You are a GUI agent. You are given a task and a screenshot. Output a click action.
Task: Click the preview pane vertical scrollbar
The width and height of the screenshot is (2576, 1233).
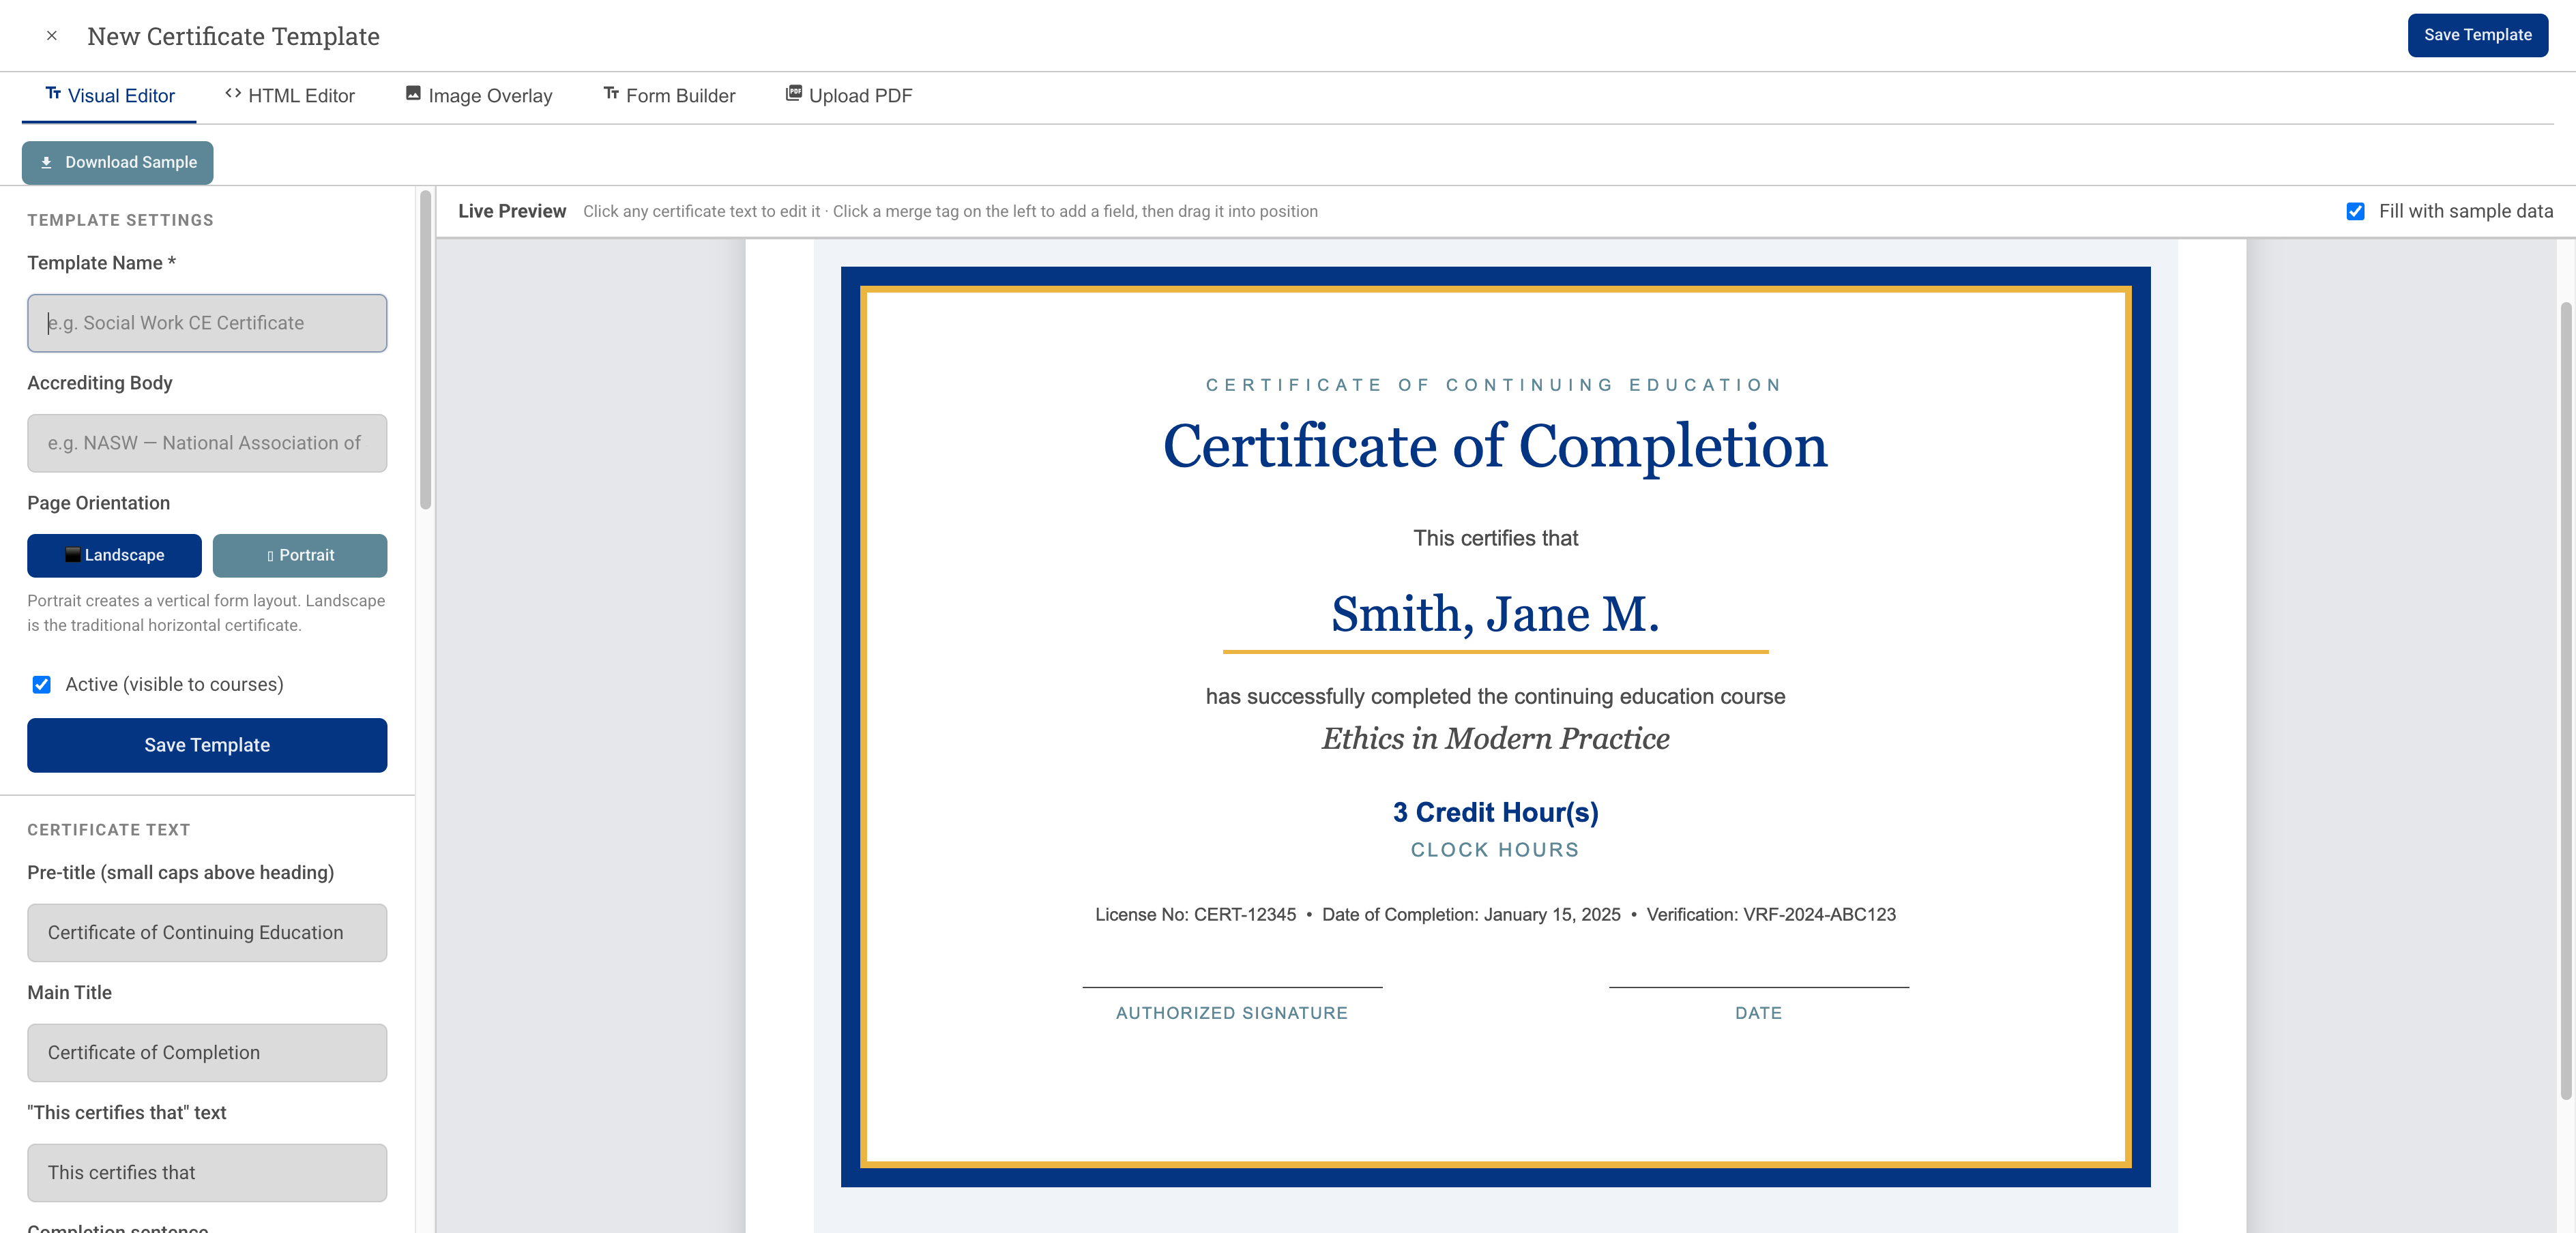pyautogui.click(x=2566, y=700)
